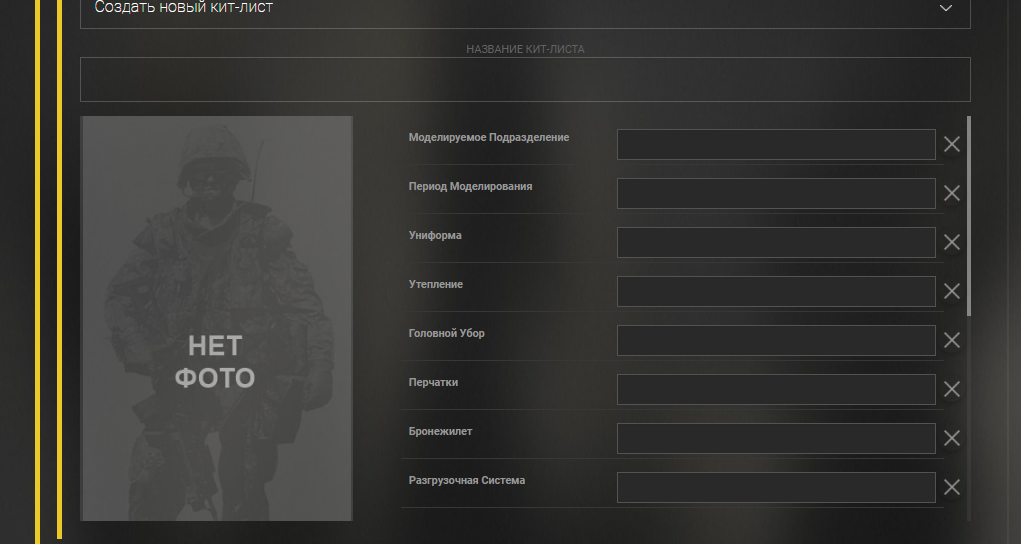The width and height of the screenshot is (1021, 544).
Task: Select the 'Период Моделирования' label text
Action: click(470, 186)
